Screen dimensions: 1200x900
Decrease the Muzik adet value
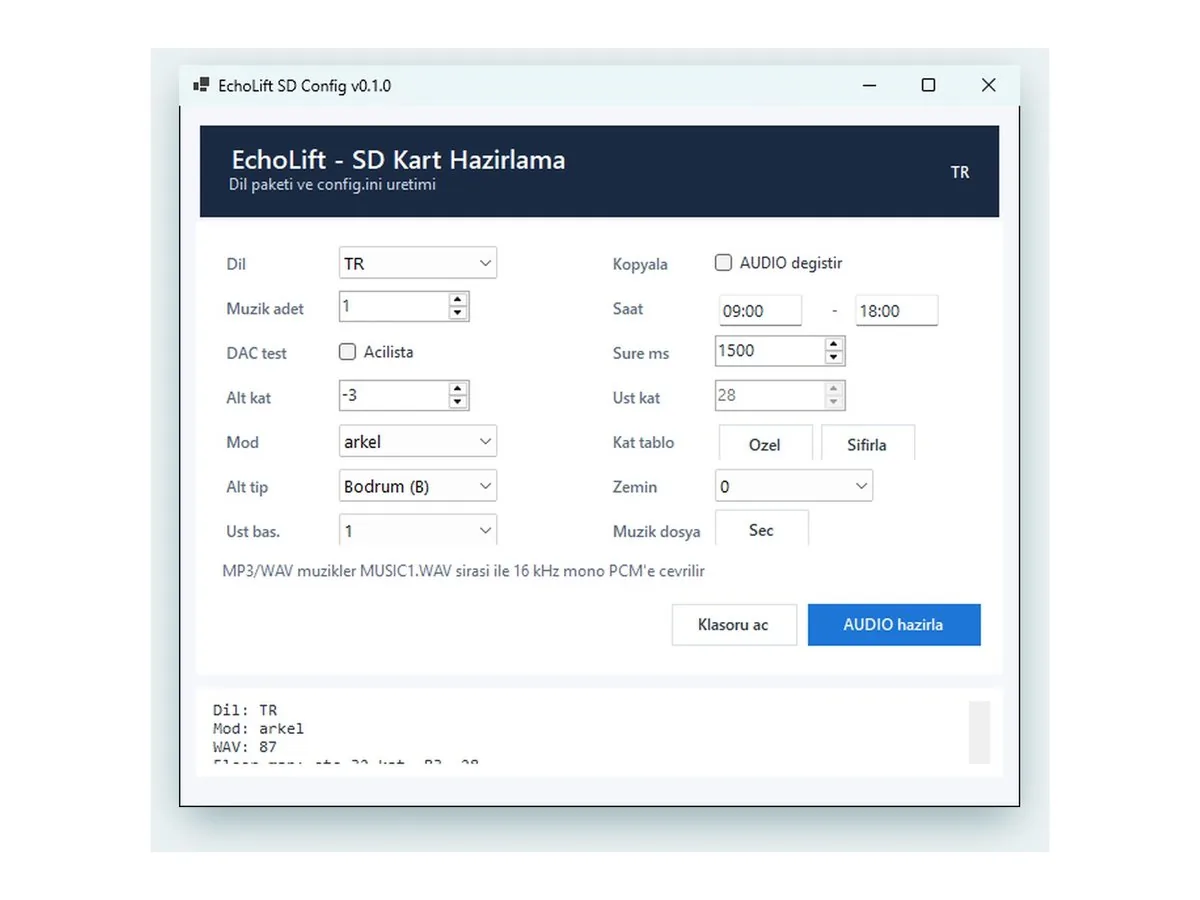pos(457,313)
